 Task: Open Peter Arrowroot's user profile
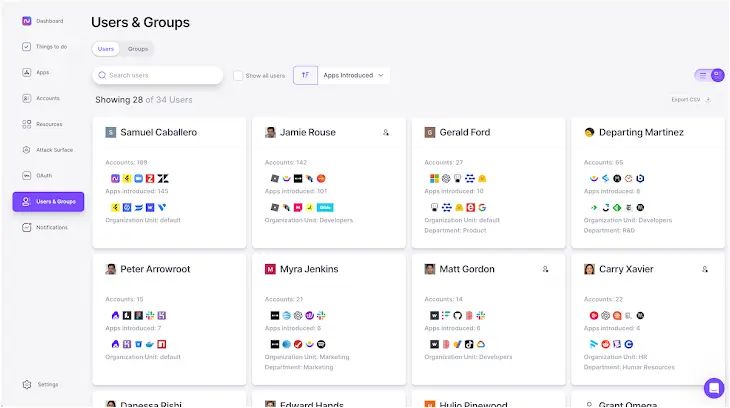tap(155, 269)
